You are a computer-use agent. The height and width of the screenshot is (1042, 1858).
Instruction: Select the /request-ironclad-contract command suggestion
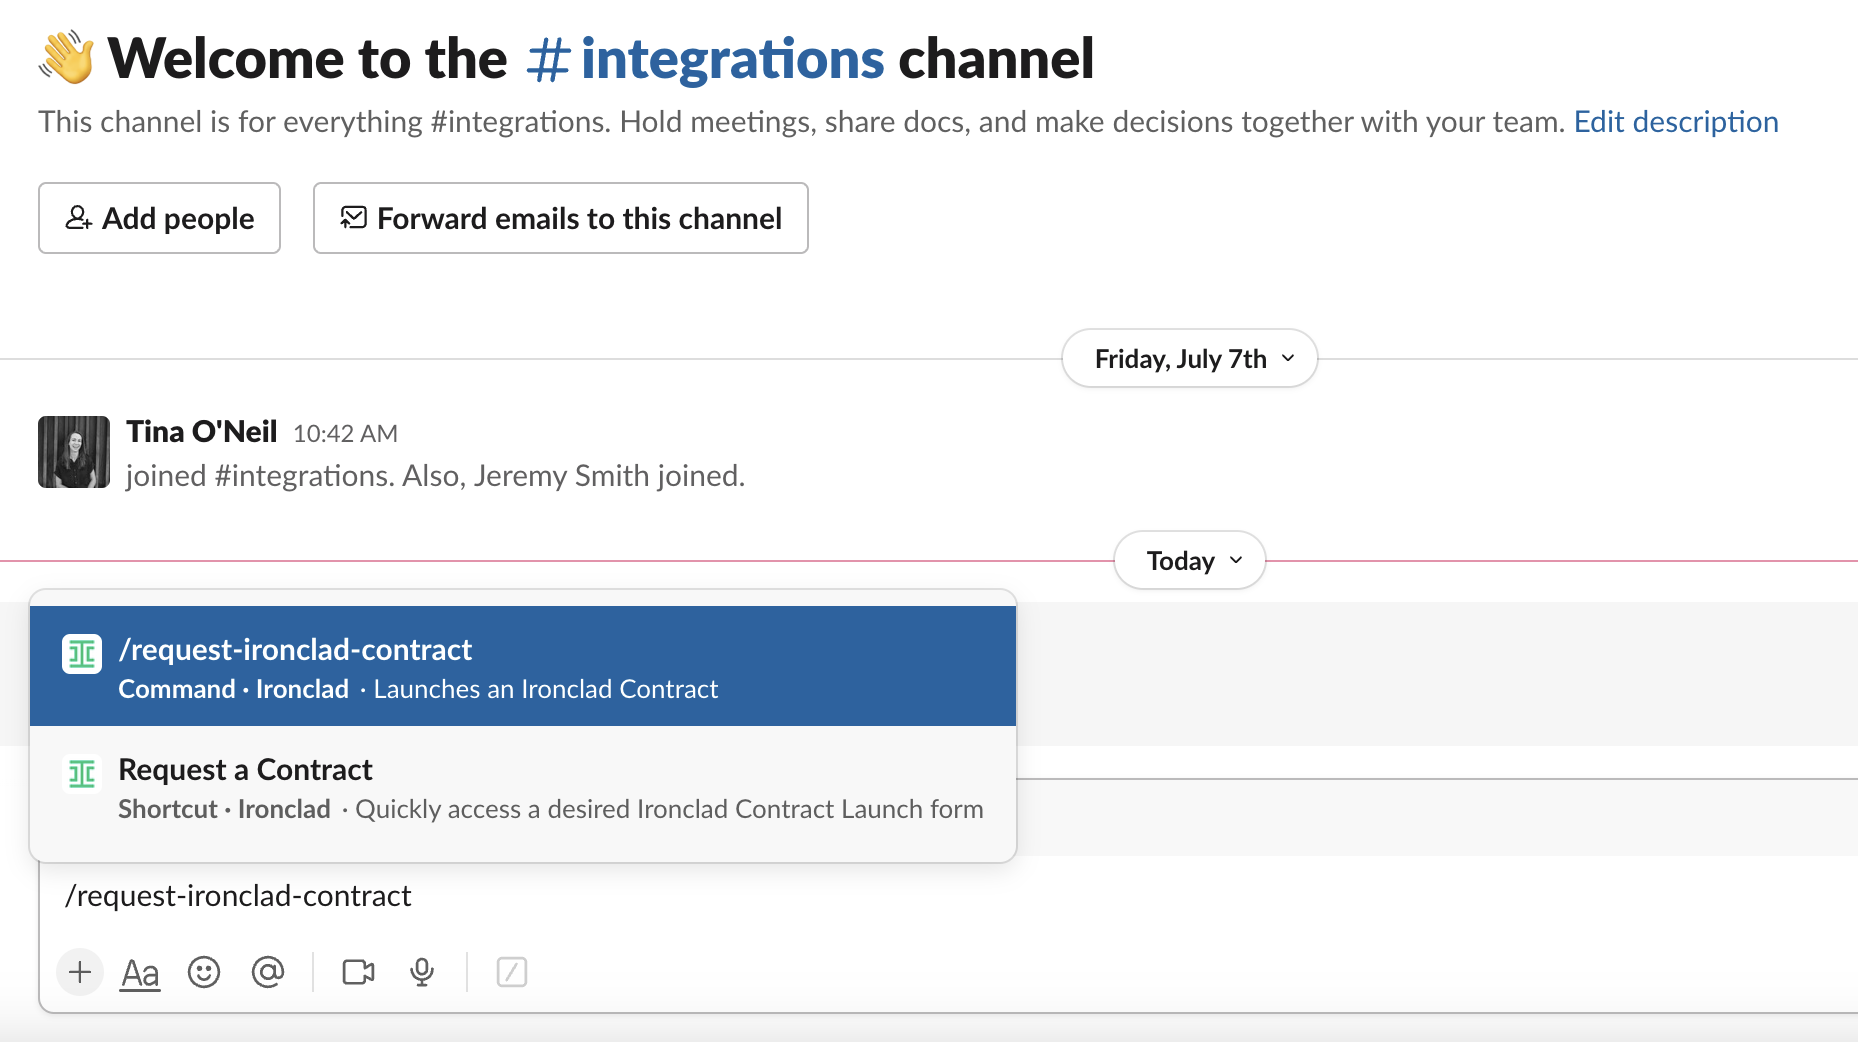[523, 666]
